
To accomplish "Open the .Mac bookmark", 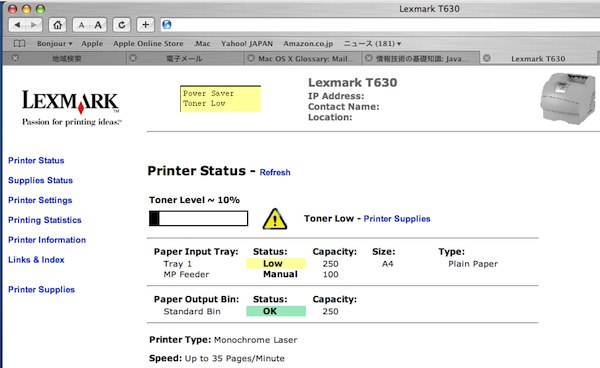I will (202, 44).
